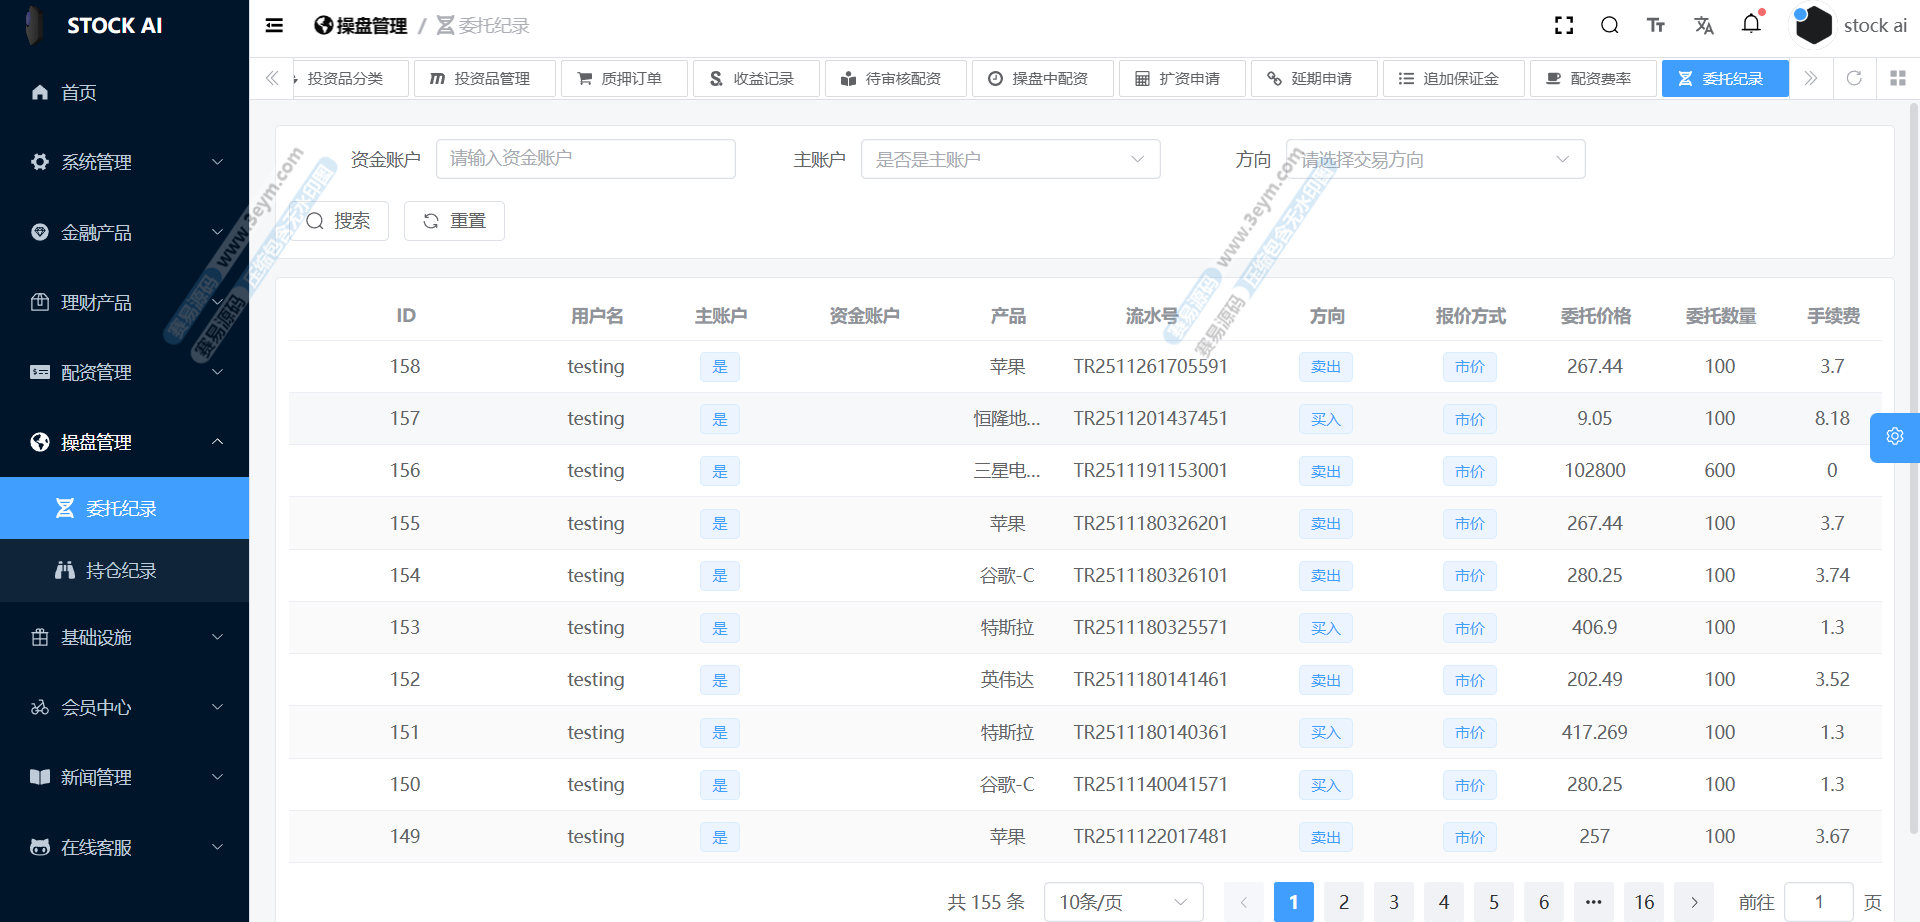Open the language translation icon

(x=1704, y=26)
